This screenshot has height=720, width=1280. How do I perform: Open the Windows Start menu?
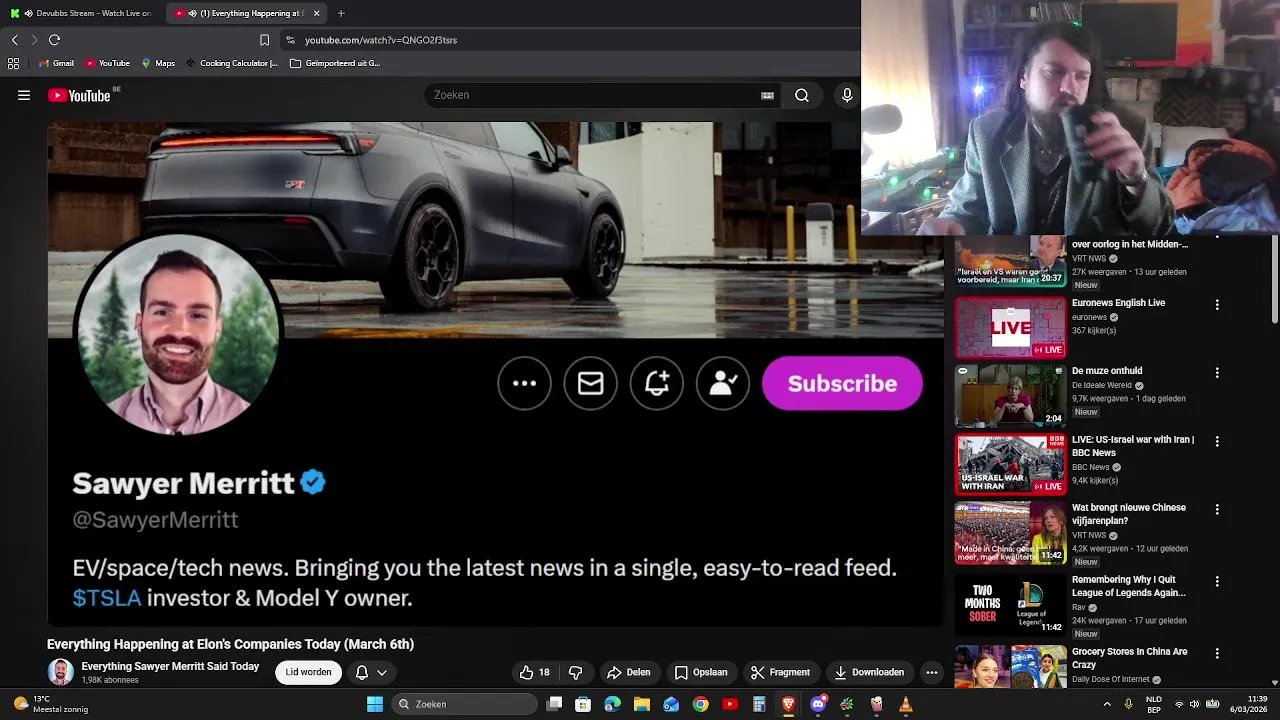click(375, 704)
